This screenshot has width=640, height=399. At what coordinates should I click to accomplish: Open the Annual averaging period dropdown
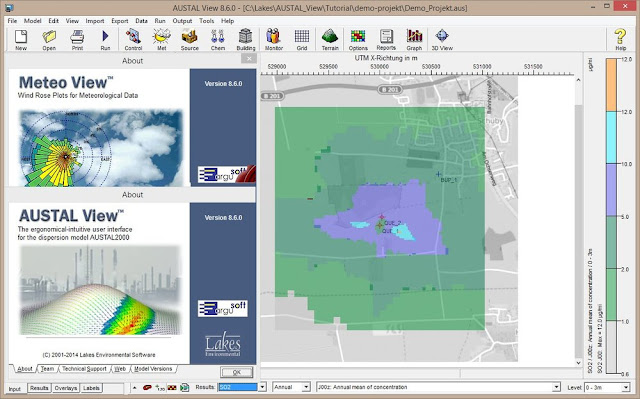point(306,387)
